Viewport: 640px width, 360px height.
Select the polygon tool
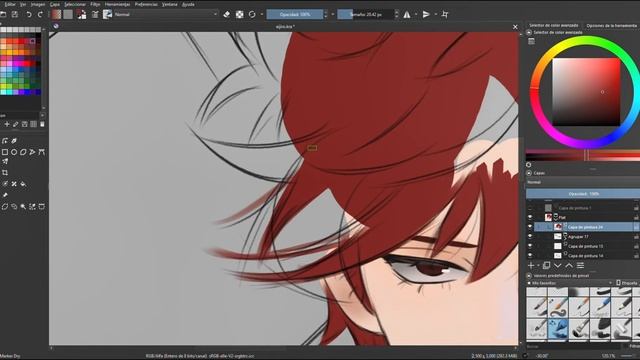23,152
